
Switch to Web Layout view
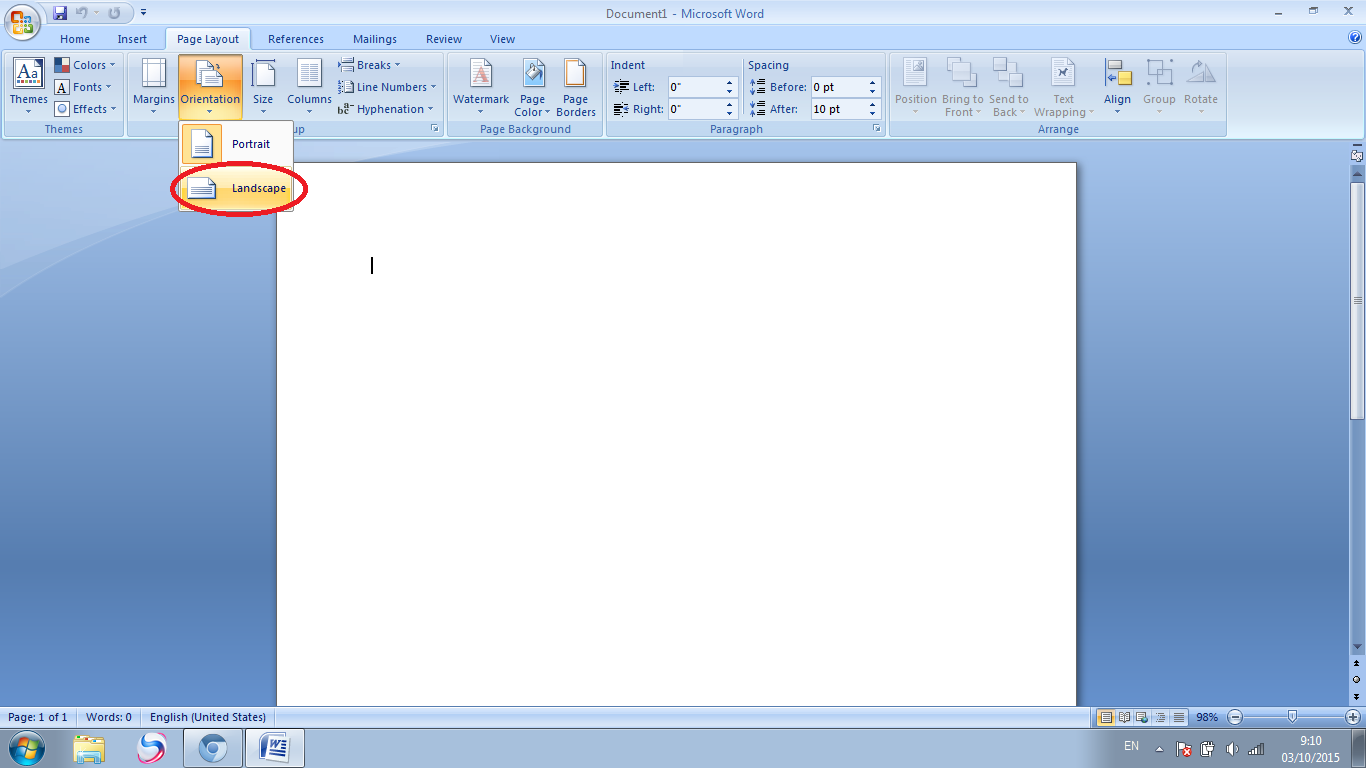tap(1141, 717)
